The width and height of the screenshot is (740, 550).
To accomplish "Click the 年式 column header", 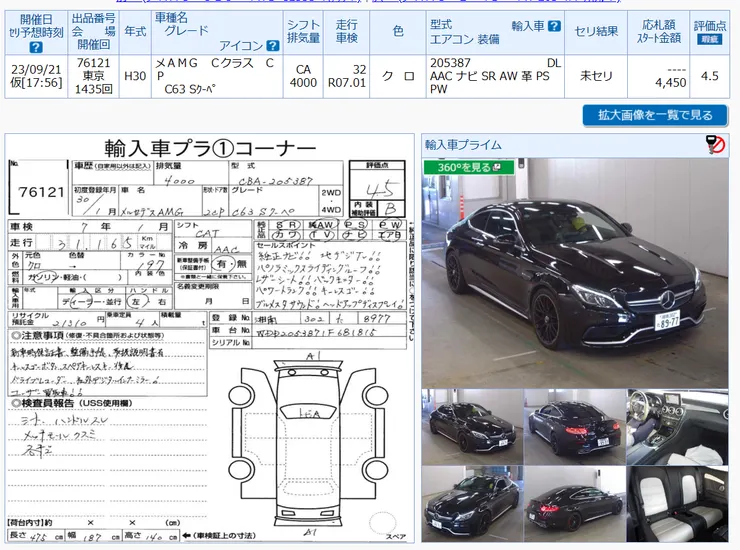I will click(135, 32).
